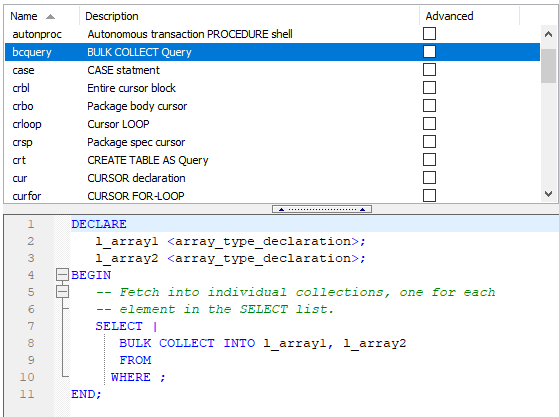Click the 'Package body cursor' description

pos(137,106)
